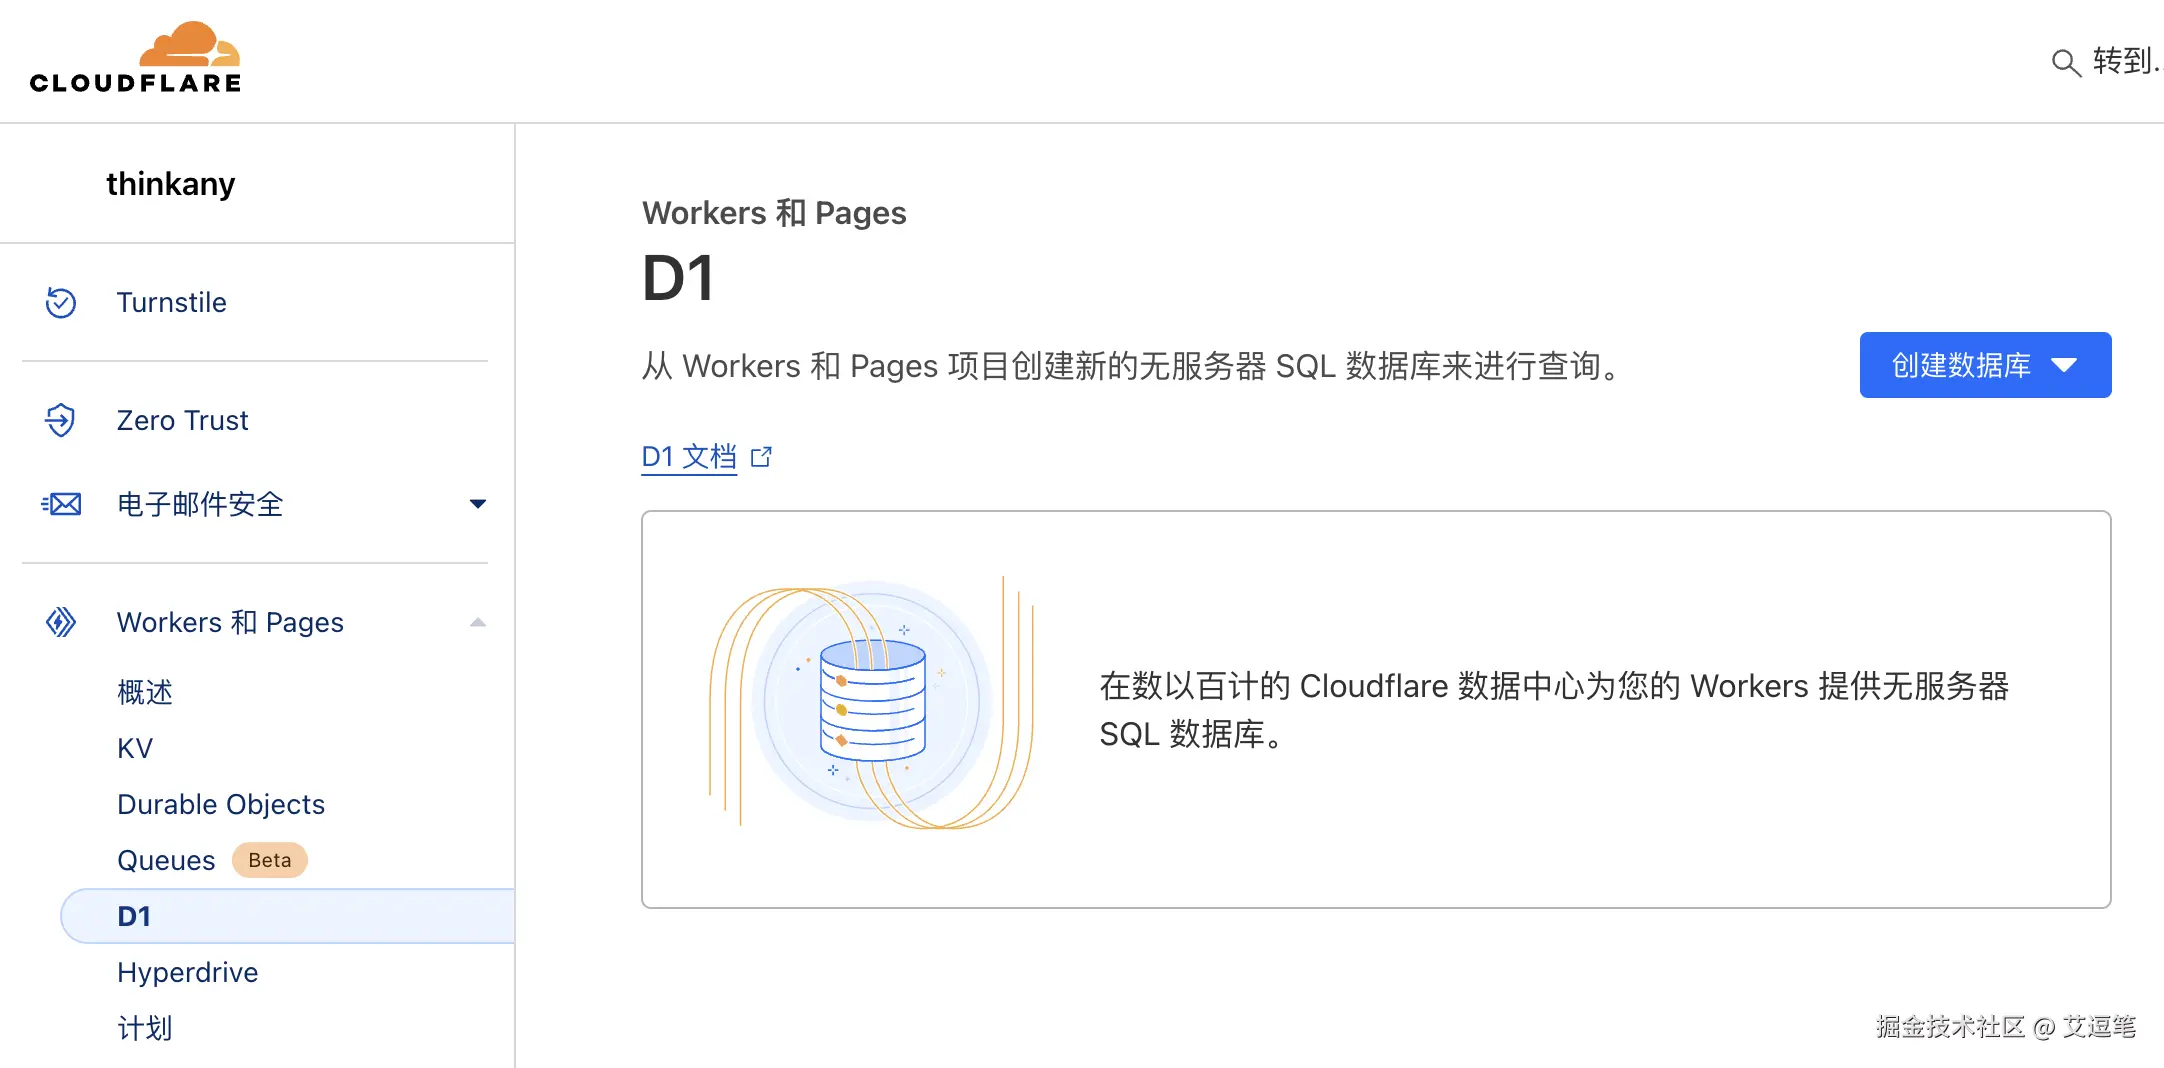Click the email security envelope icon
The height and width of the screenshot is (1068, 2164).
click(61, 504)
